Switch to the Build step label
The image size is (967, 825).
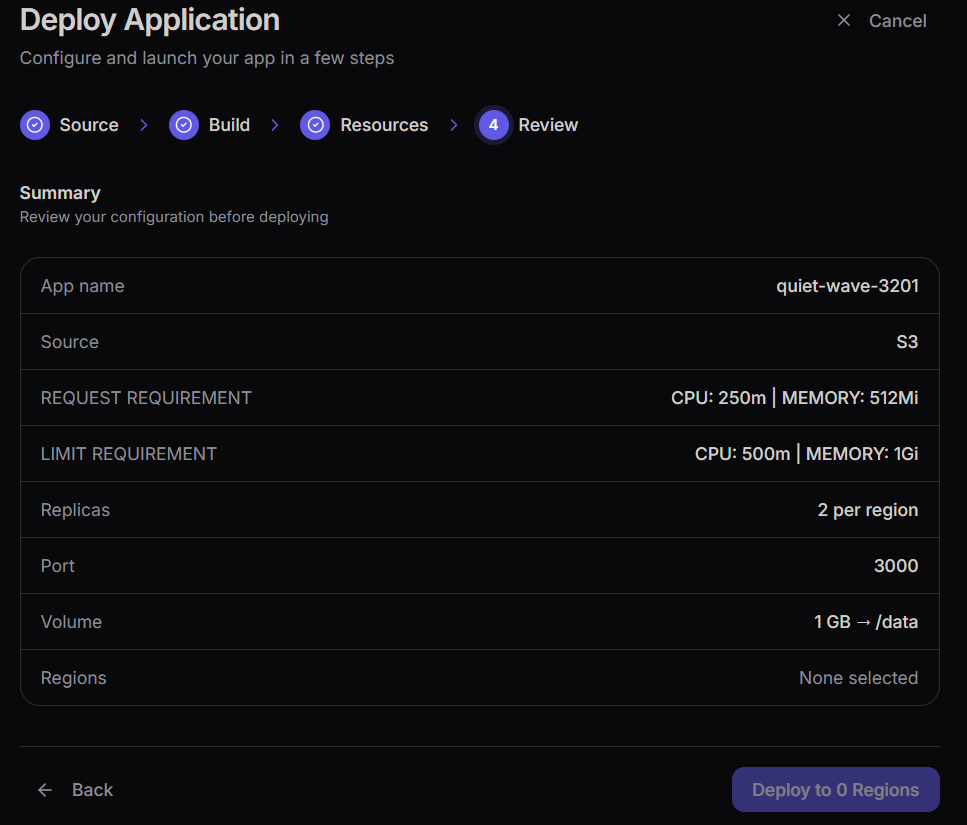point(229,125)
